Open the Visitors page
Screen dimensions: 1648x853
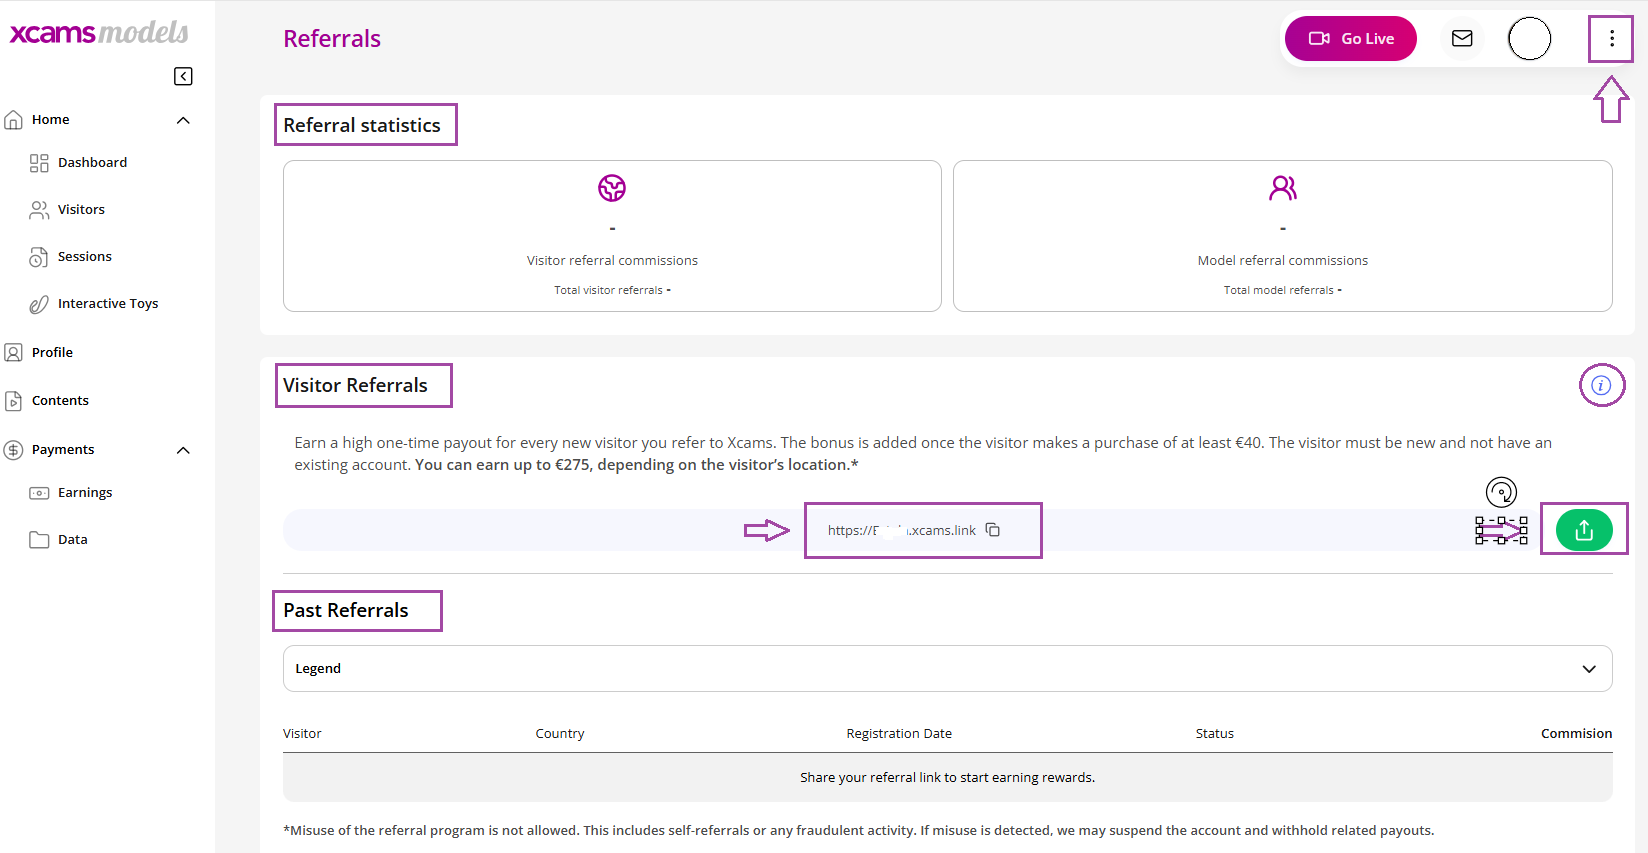tap(81, 209)
